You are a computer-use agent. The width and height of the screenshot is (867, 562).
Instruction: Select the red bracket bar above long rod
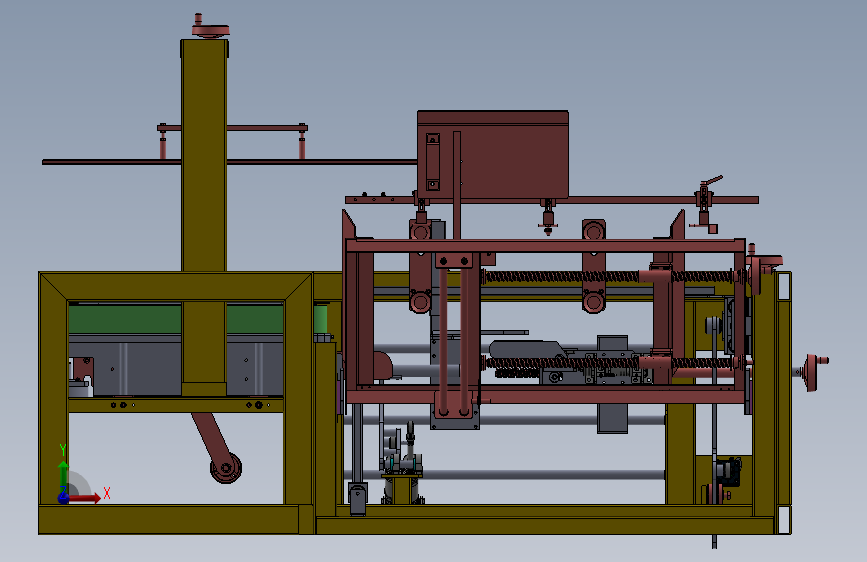[x=232, y=128]
